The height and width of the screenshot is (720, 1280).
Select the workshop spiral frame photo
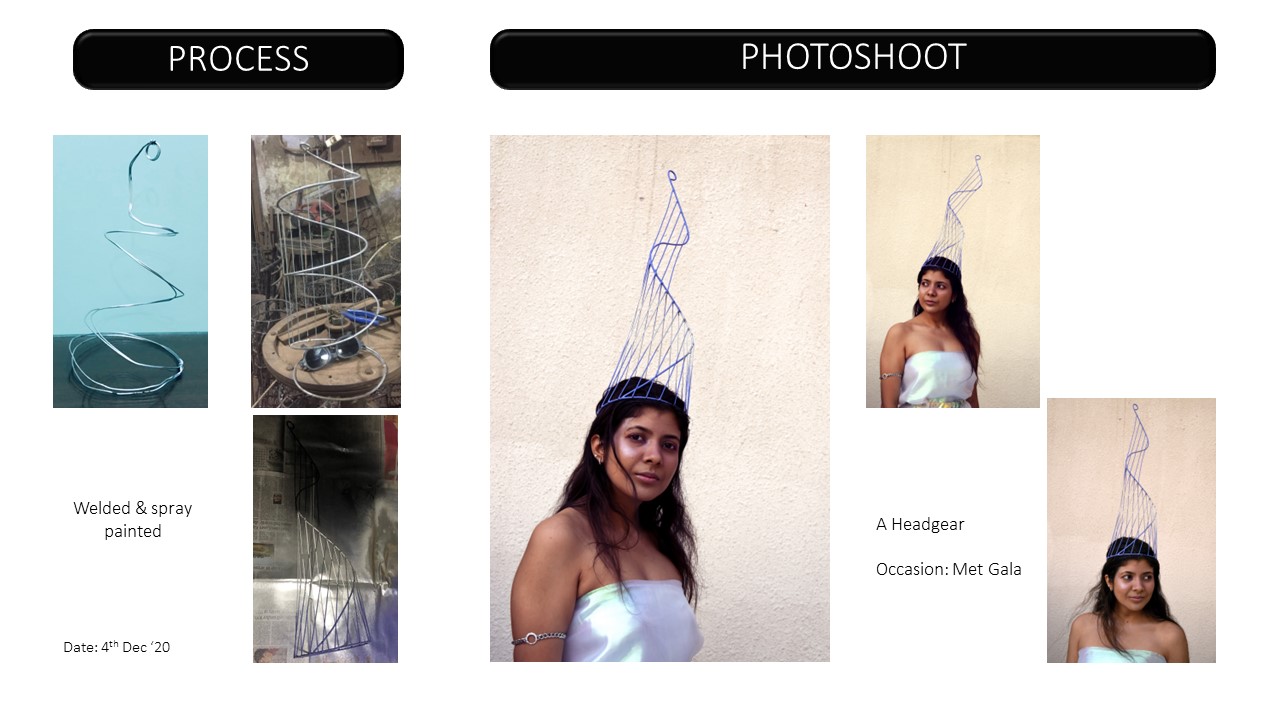click(x=326, y=271)
